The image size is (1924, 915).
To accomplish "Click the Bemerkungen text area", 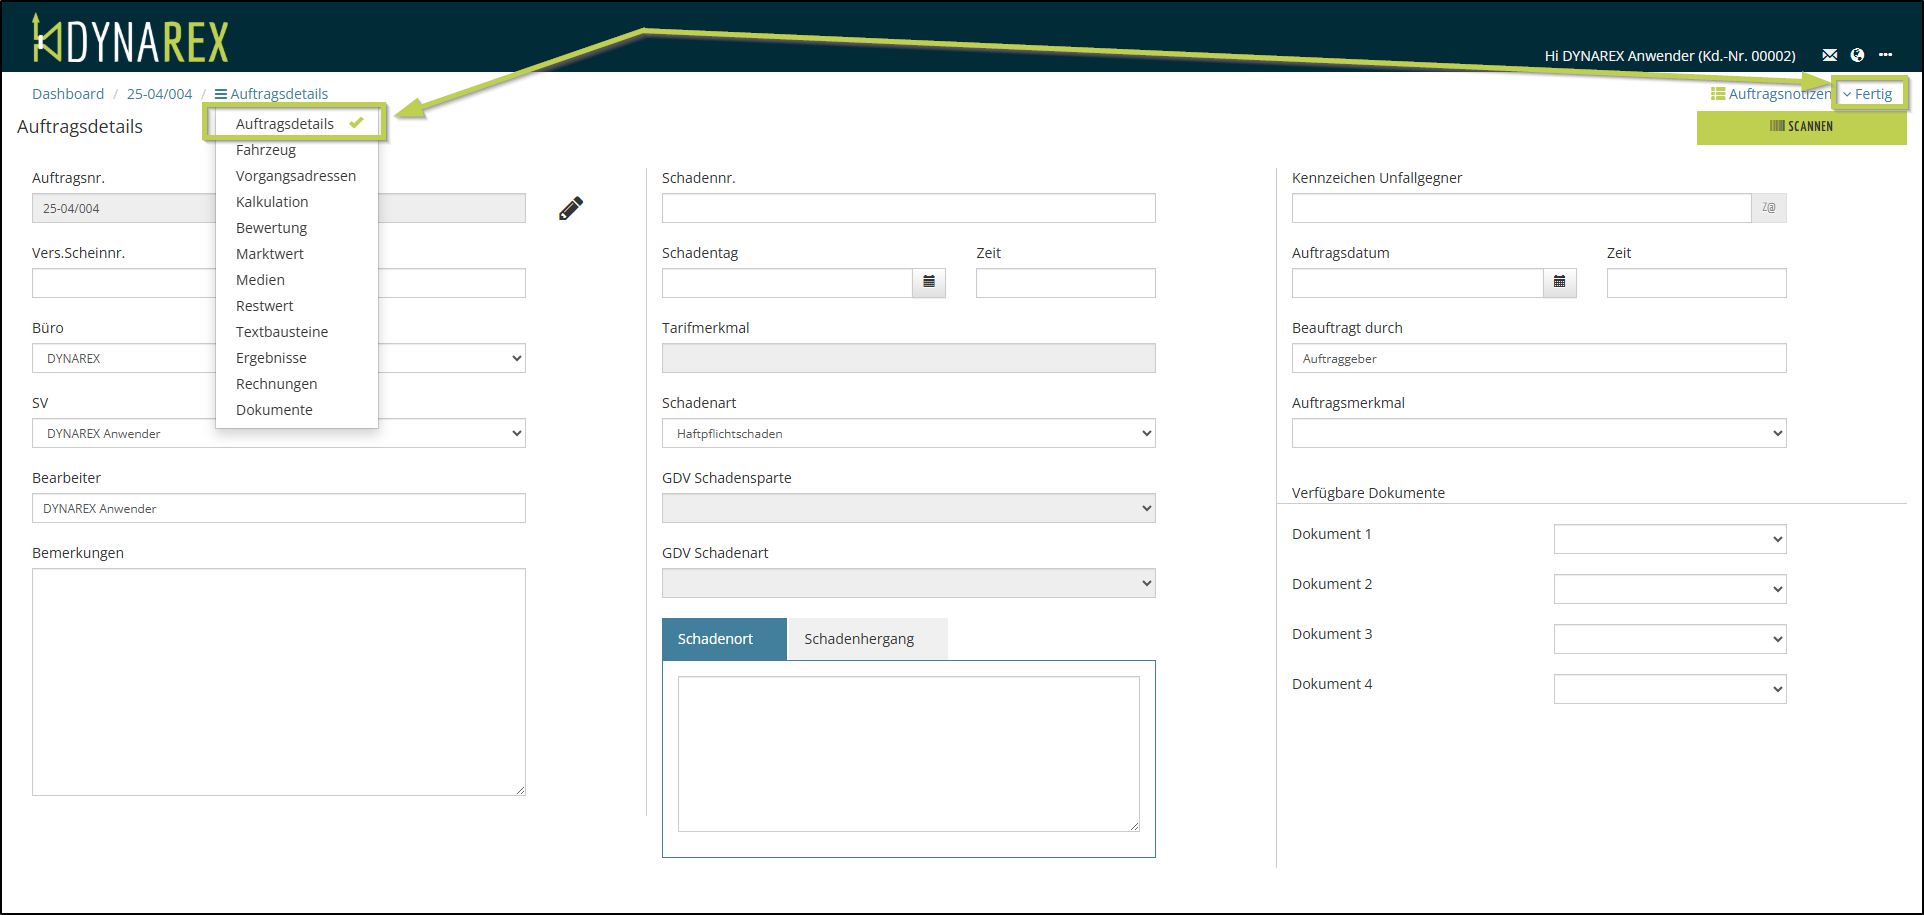I will click(278, 682).
